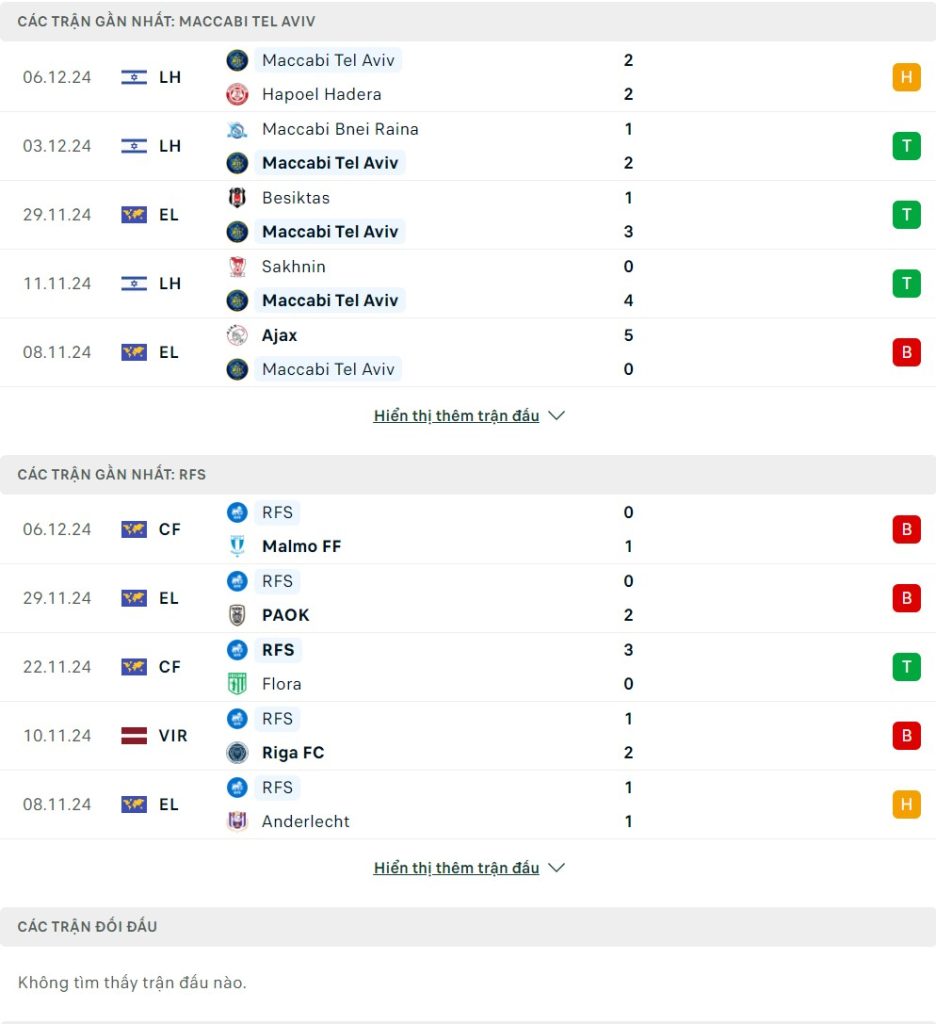Screen dimensions: 936x1024
Task: Click chevron under RFS matches list
Action: [557, 868]
